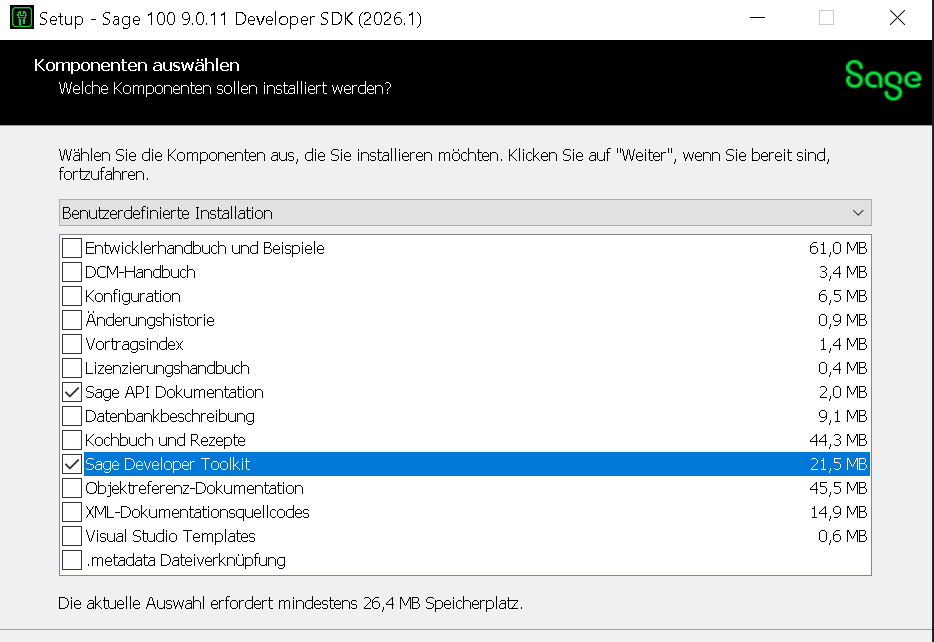
Task: Click the Lizenzierungshandbuch label
Action: coord(167,368)
